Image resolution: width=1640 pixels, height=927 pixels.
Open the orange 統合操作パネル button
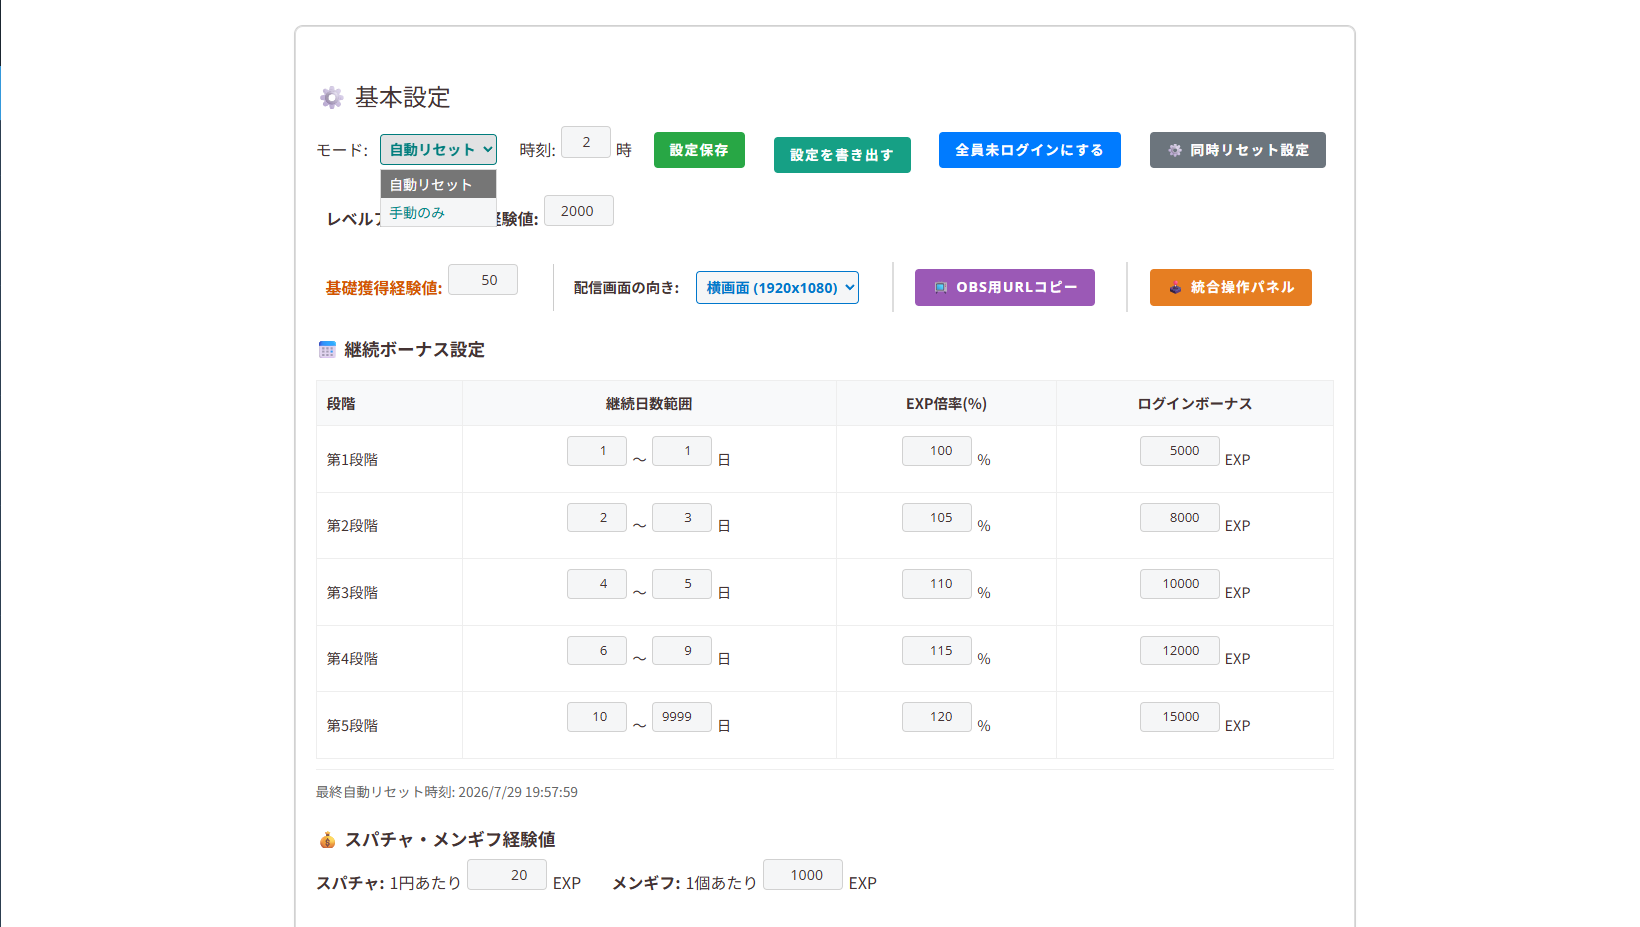point(1230,287)
